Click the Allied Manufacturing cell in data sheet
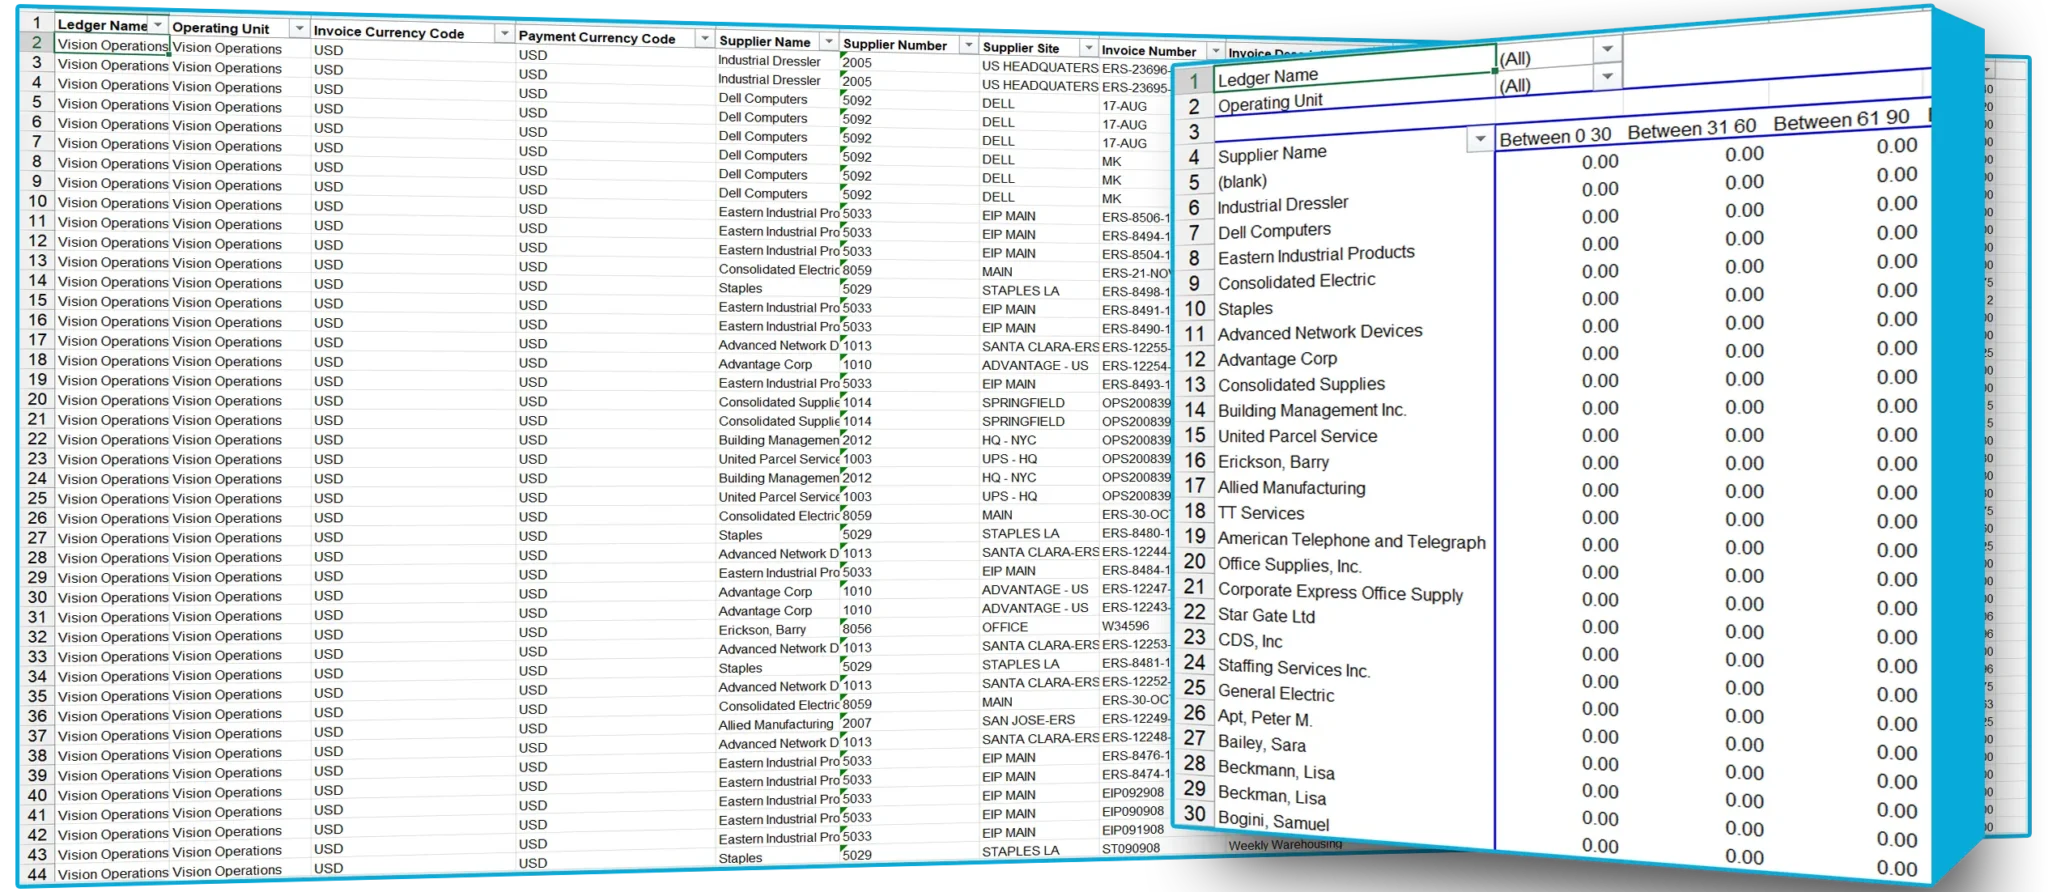The width and height of the screenshot is (2048, 892). click(x=775, y=725)
